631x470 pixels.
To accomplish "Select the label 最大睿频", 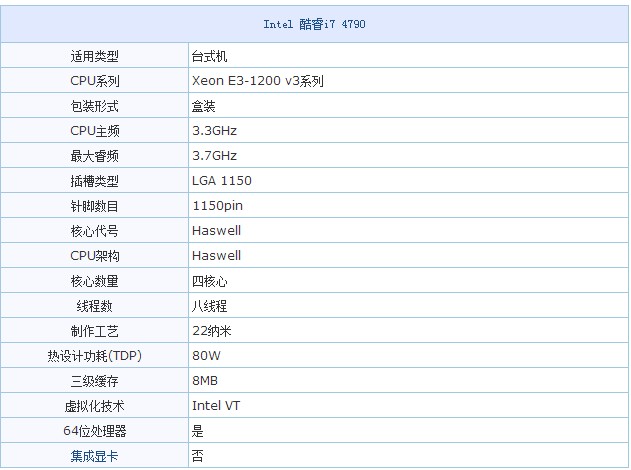I will pyautogui.click(x=94, y=156).
